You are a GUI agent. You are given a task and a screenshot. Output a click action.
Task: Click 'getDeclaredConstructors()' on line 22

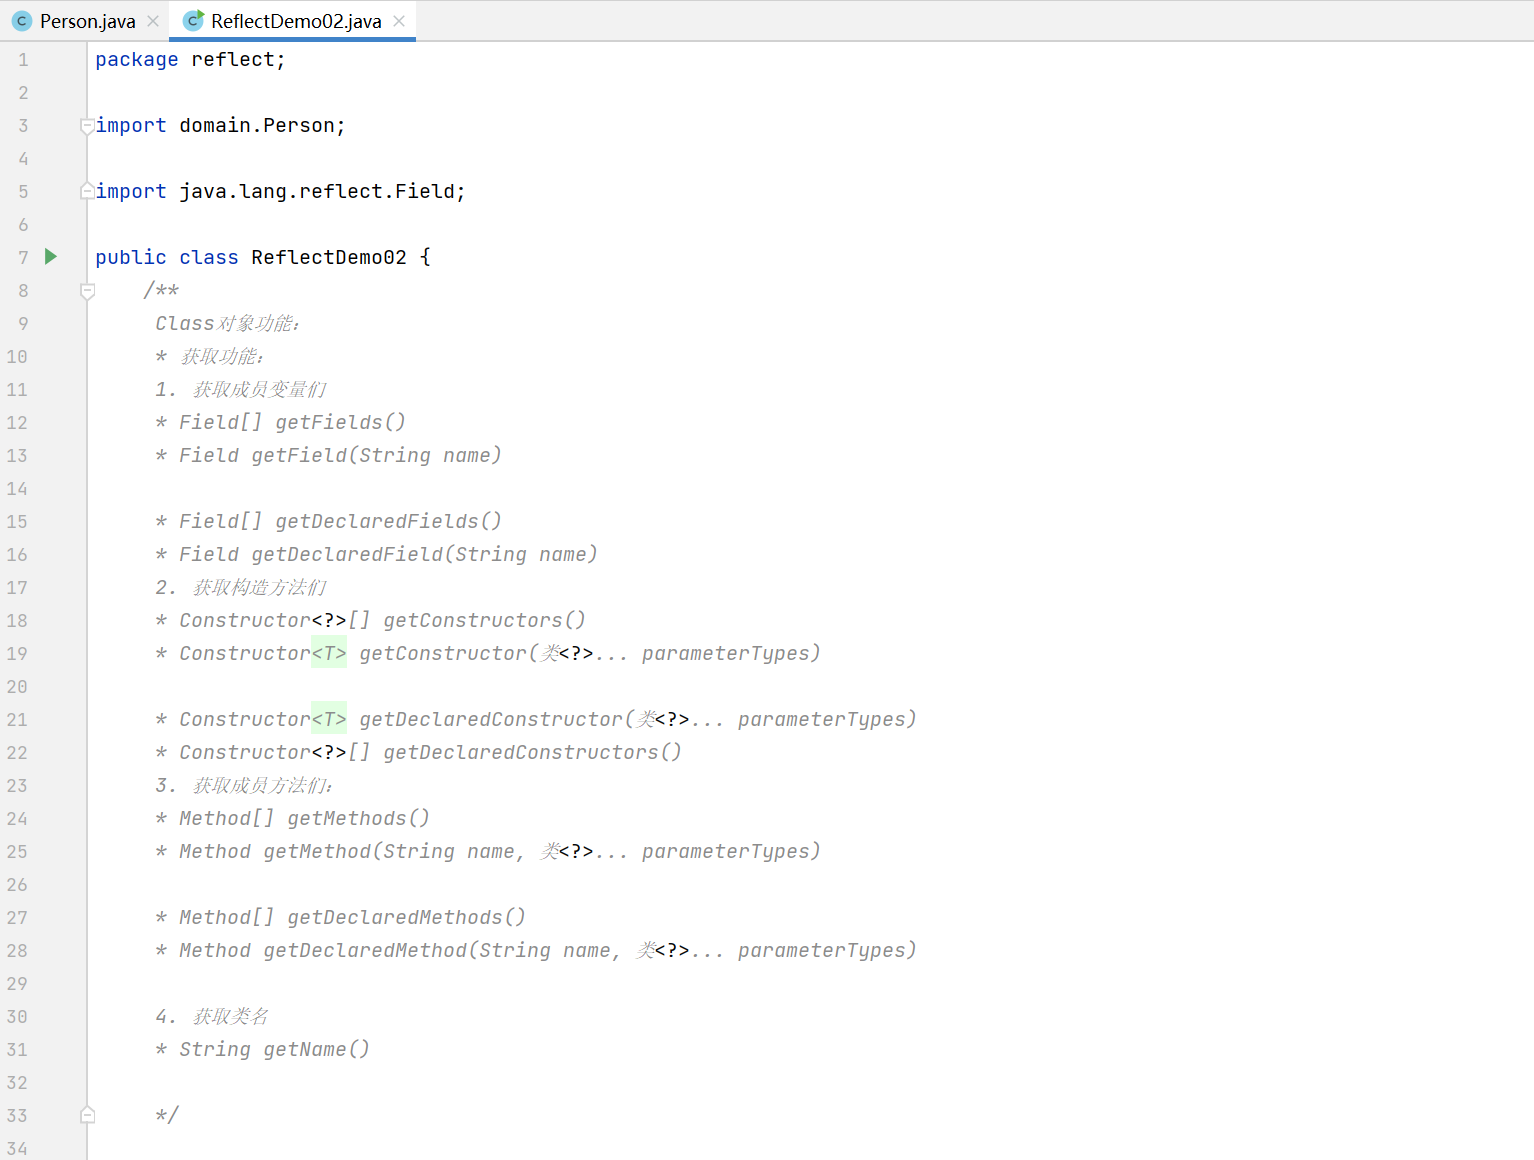[x=533, y=753]
